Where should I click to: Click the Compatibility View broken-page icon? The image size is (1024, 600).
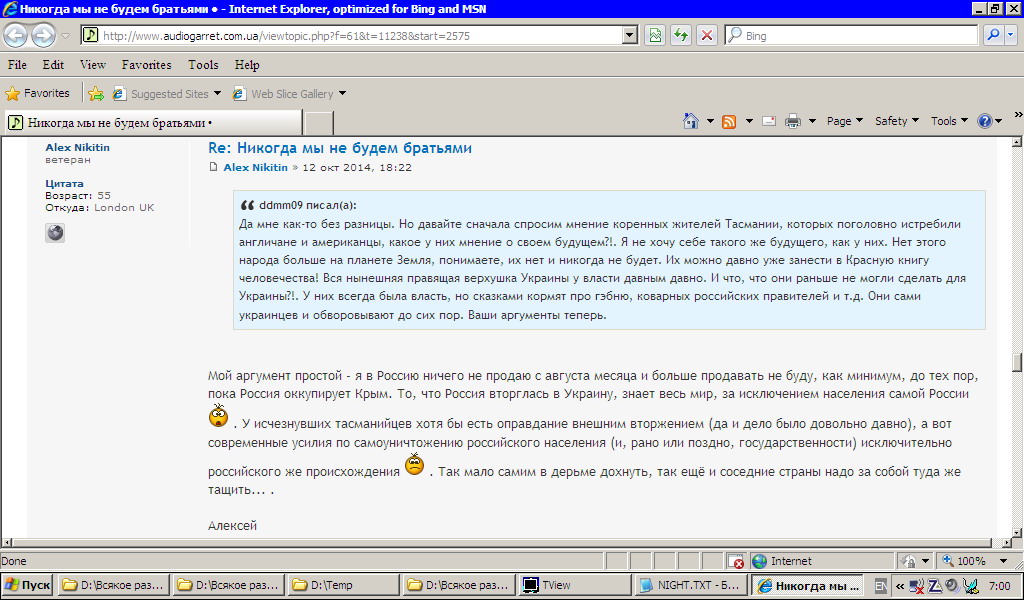coord(654,36)
